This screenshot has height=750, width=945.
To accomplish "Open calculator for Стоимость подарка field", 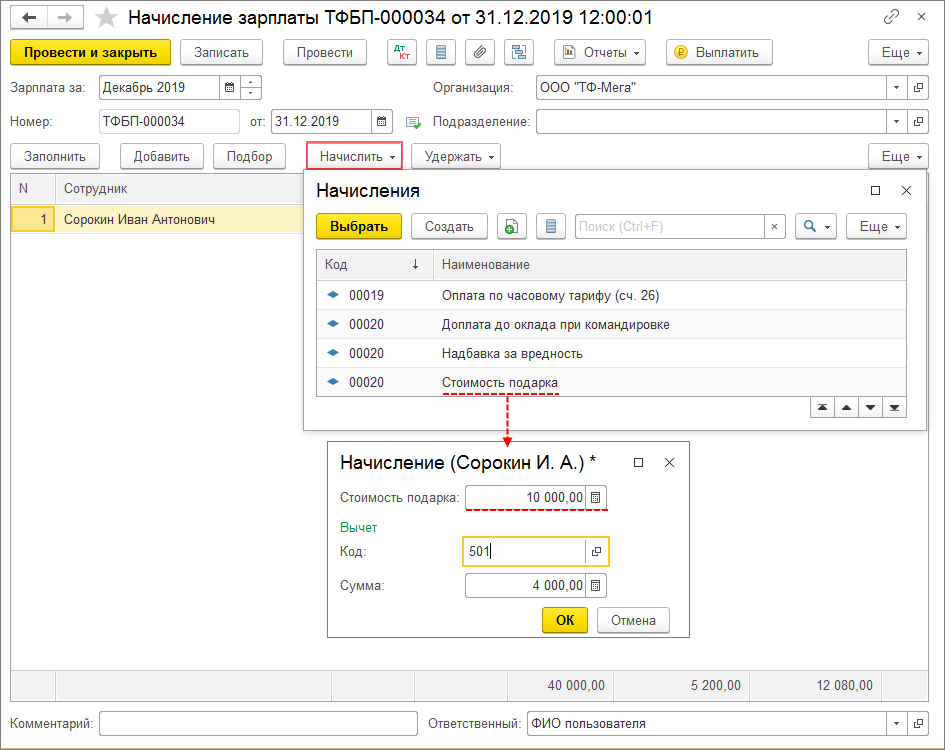I will [x=596, y=497].
